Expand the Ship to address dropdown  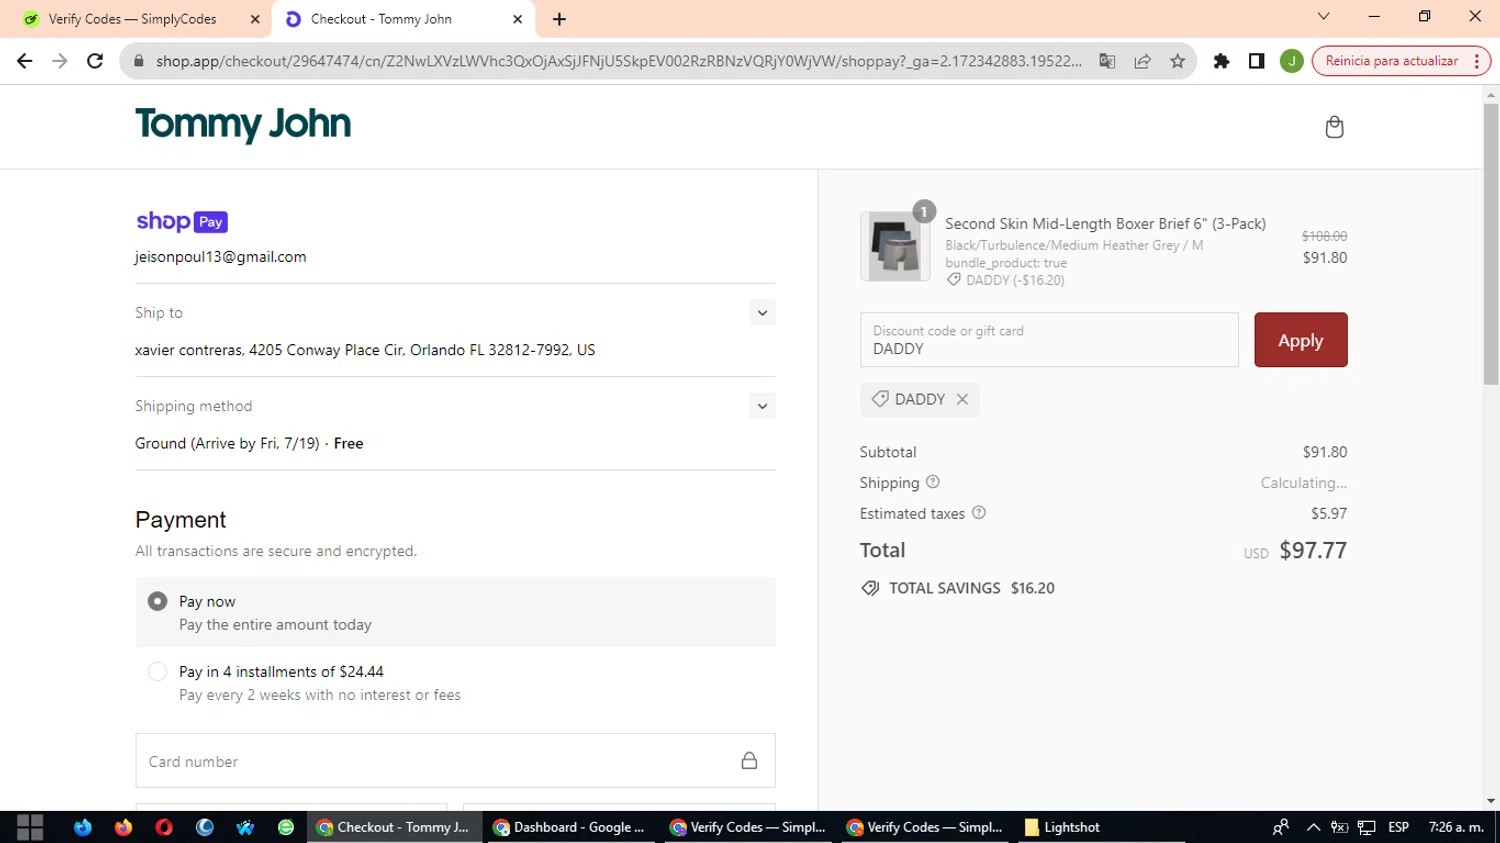(762, 313)
